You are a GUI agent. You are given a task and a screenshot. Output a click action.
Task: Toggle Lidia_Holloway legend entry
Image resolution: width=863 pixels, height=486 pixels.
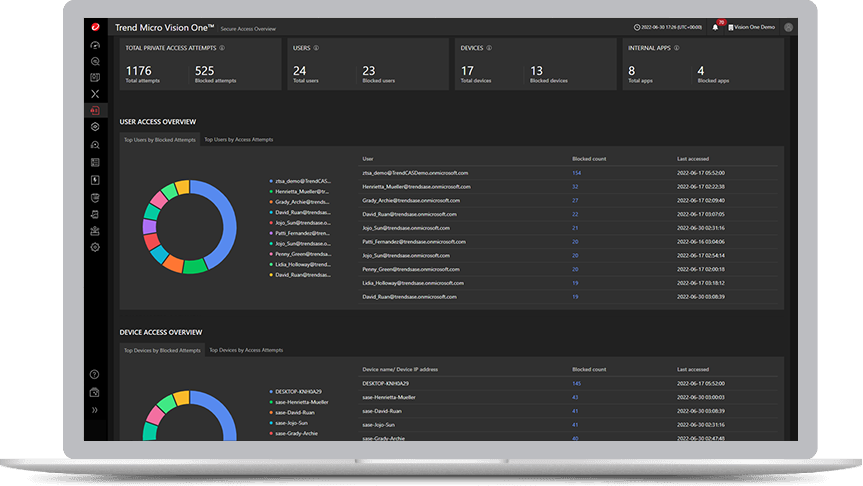(x=300, y=265)
